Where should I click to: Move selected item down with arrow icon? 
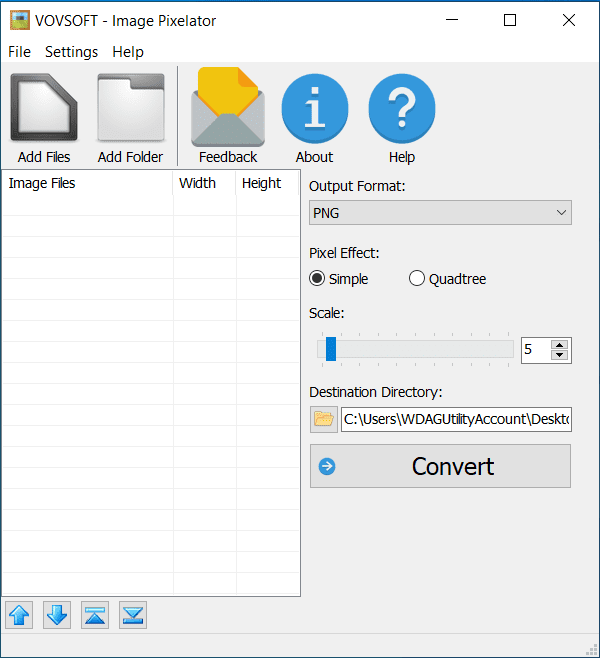57,615
